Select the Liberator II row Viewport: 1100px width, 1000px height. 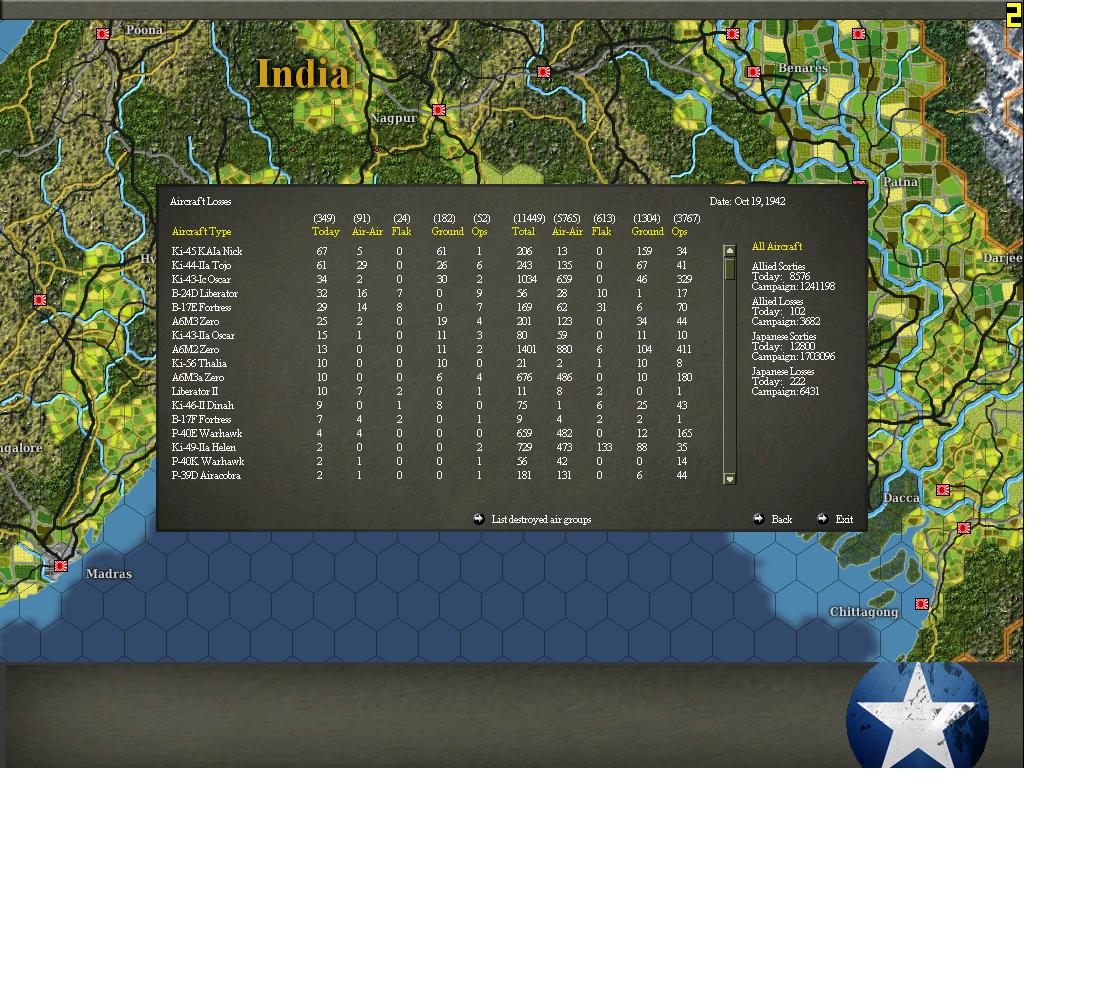coord(431,392)
